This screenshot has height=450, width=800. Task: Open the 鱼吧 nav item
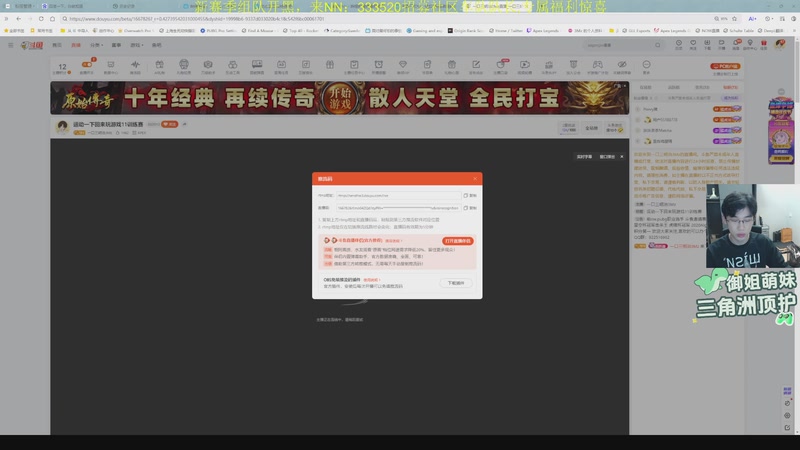click(x=157, y=45)
